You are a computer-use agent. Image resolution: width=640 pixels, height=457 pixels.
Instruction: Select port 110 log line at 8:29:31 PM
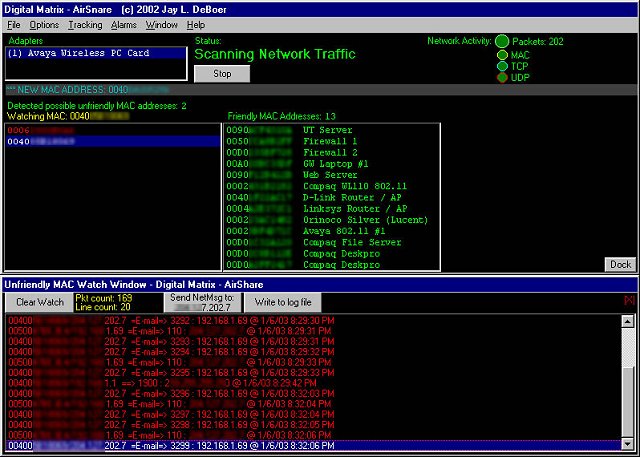pyautogui.click(x=313, y=331)
